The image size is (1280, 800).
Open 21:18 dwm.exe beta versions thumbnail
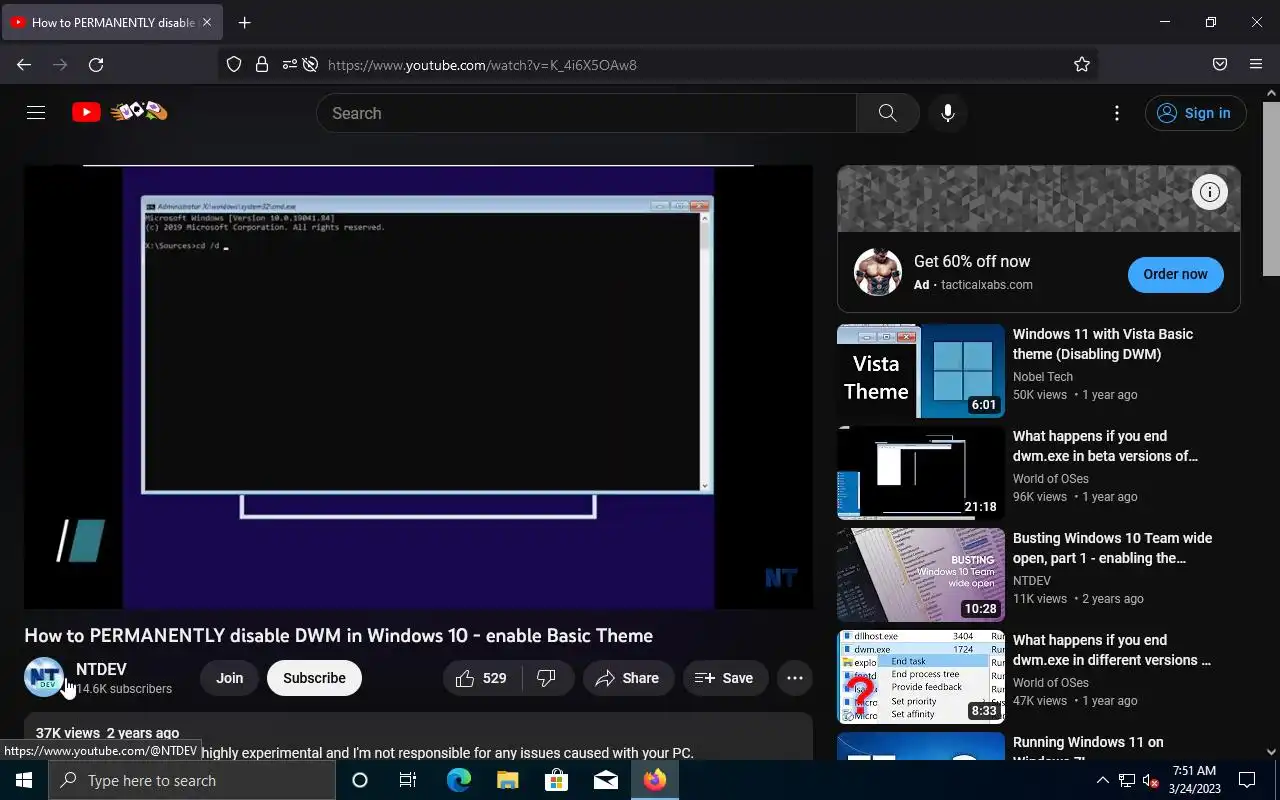[x=920, y=472]
